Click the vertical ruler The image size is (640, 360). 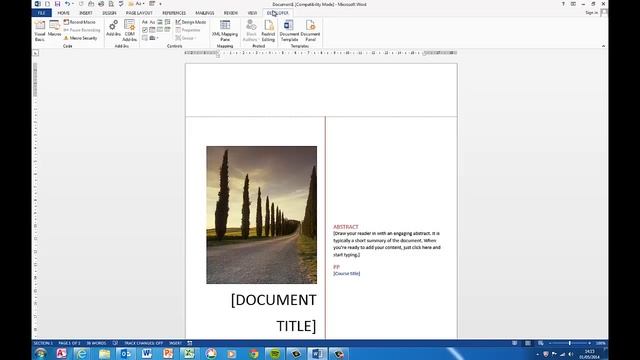pyautogui.click(x=36, y=200)
